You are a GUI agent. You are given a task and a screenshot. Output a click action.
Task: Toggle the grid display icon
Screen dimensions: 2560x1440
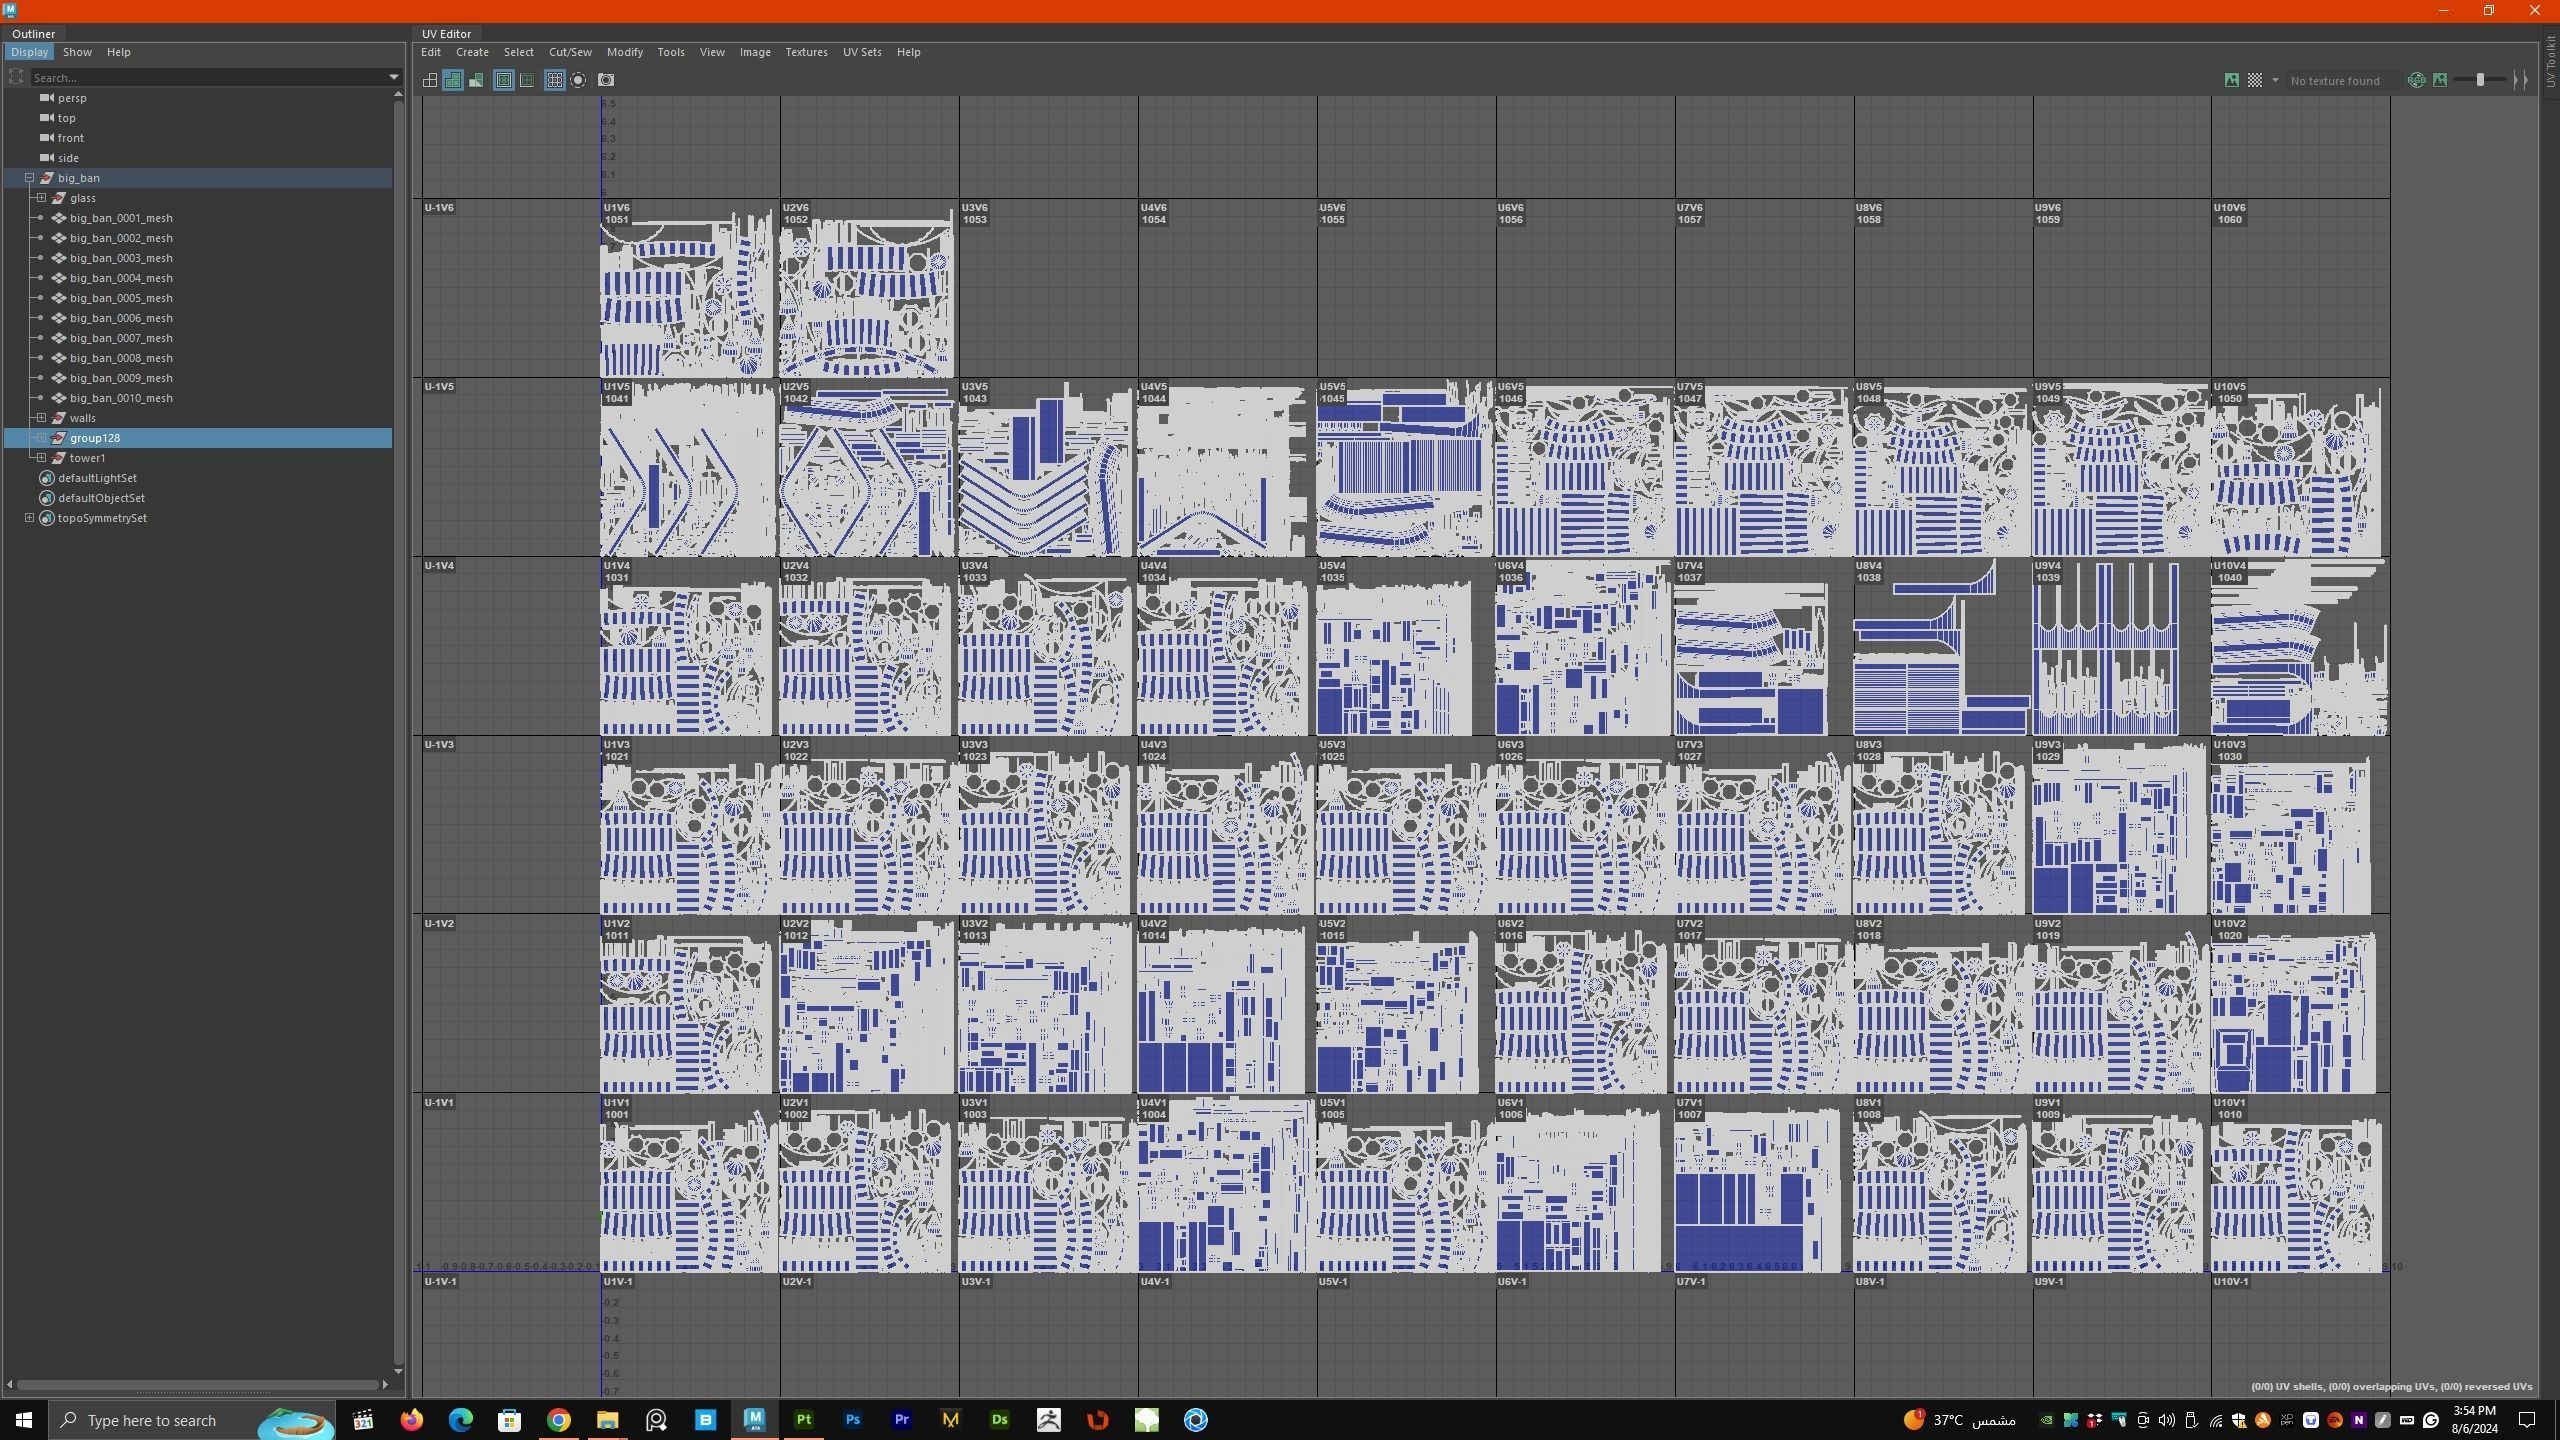pyautogui.click(x=555, y=80)
